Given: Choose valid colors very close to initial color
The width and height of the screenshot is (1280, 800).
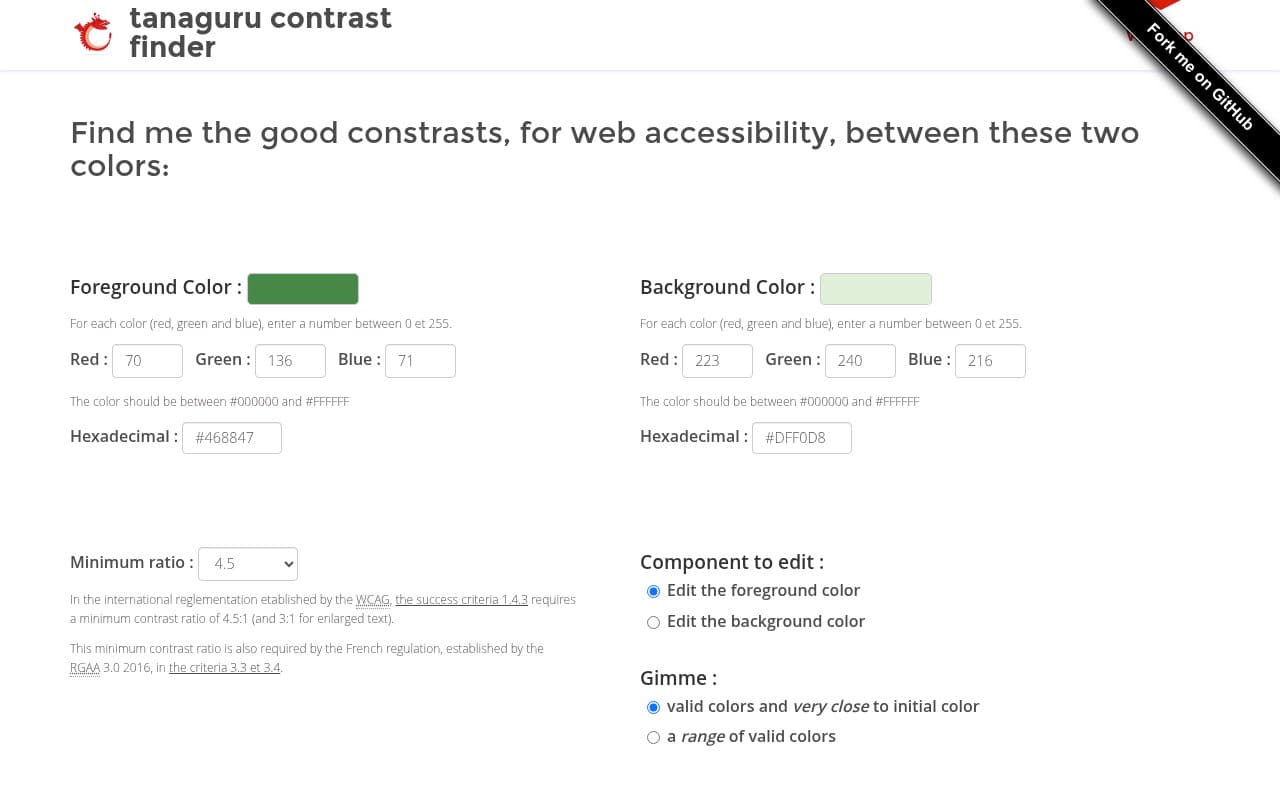Looking at the screenshot, I should coord(653,707).
